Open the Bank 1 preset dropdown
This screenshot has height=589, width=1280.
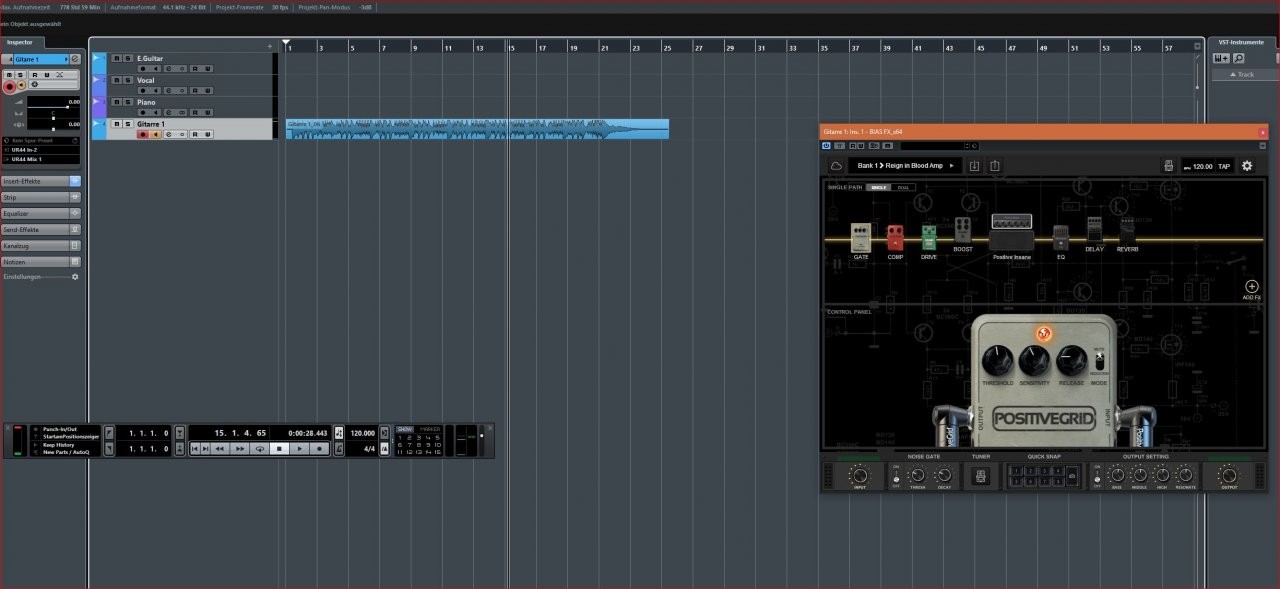click(x=905, y=166)
